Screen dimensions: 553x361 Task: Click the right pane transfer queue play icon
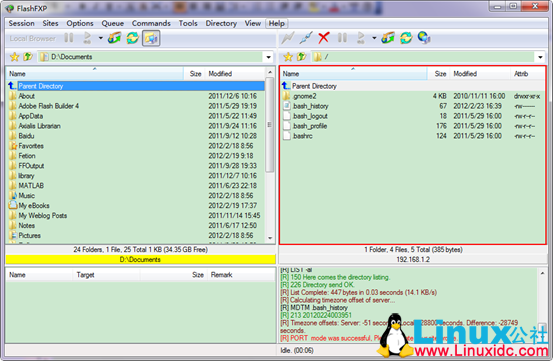(360, 38)
